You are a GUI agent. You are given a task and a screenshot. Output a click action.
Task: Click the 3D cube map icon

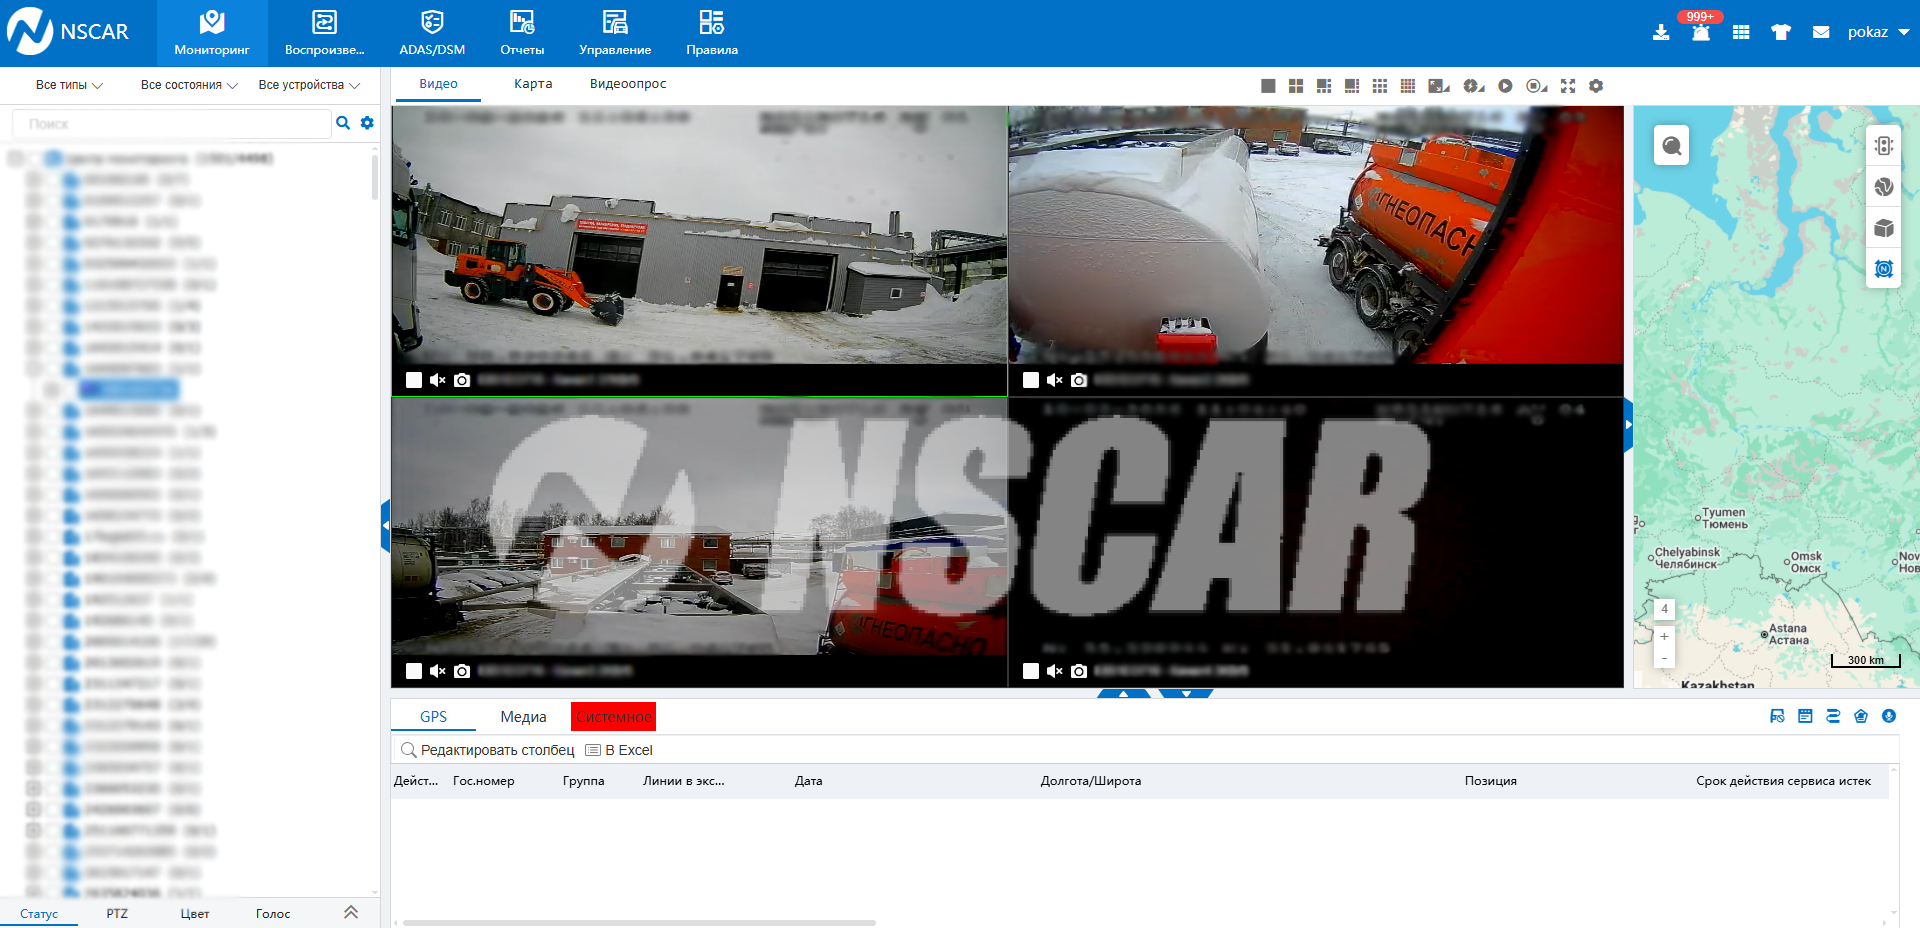(1884, 228)
